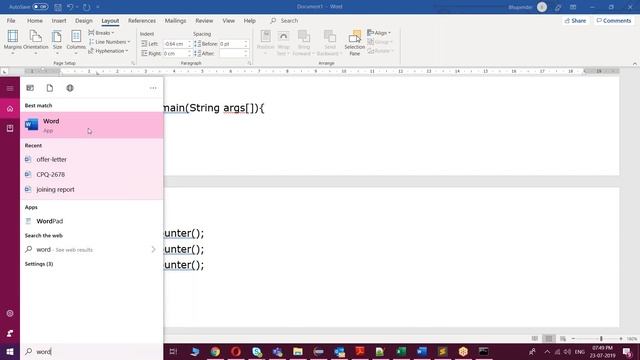Open the page Size dropdown
This screenshot has width=640, height=360.
coord(57,42)
